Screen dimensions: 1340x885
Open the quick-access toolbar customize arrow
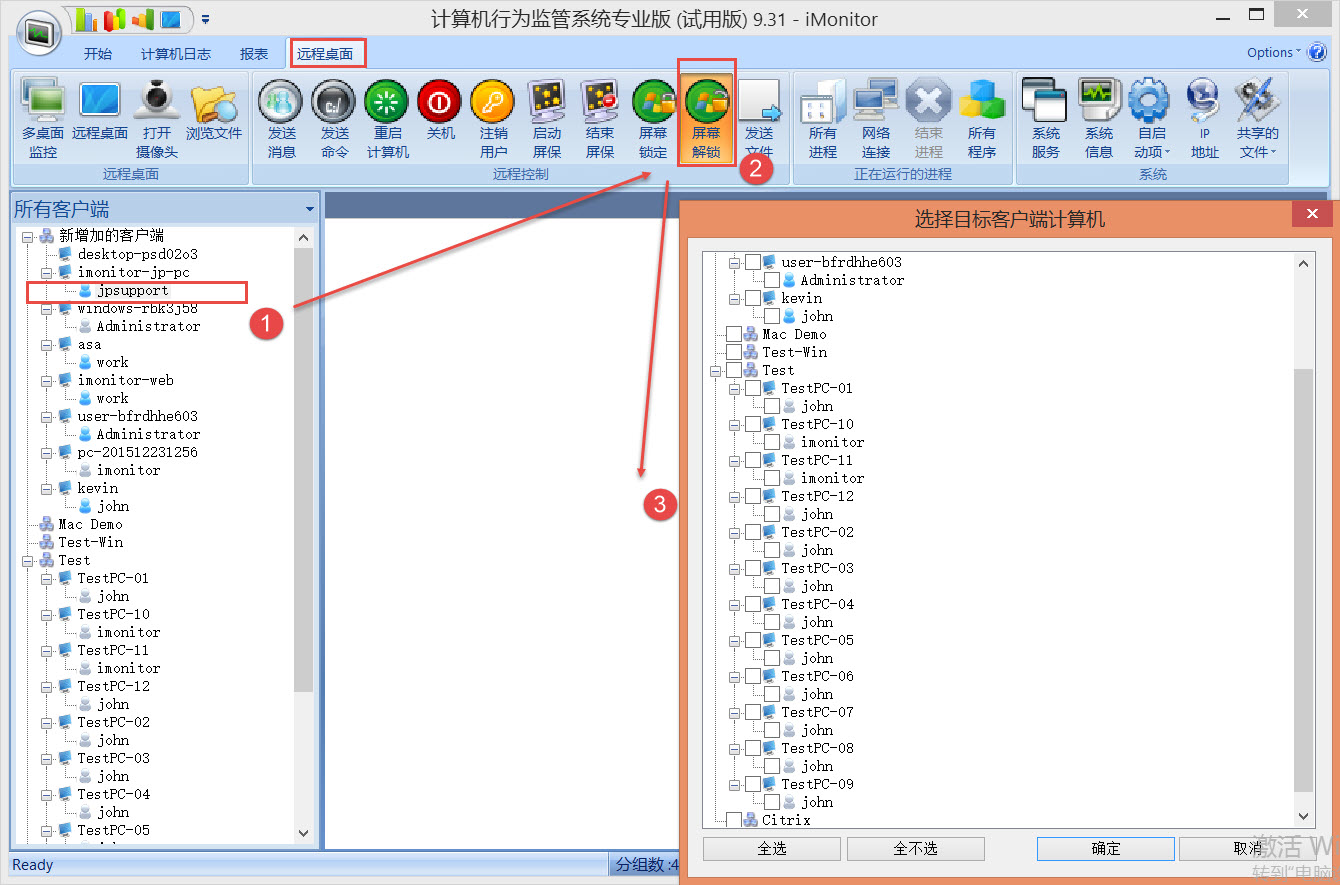click(205, 18)
